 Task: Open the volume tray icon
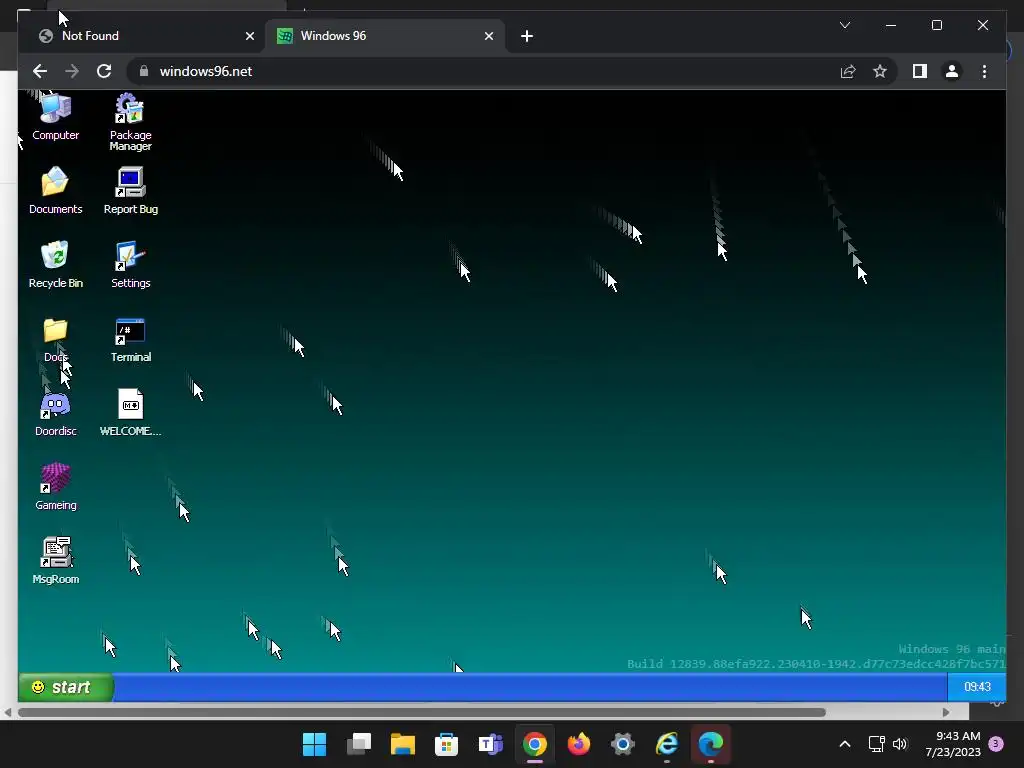900,744
